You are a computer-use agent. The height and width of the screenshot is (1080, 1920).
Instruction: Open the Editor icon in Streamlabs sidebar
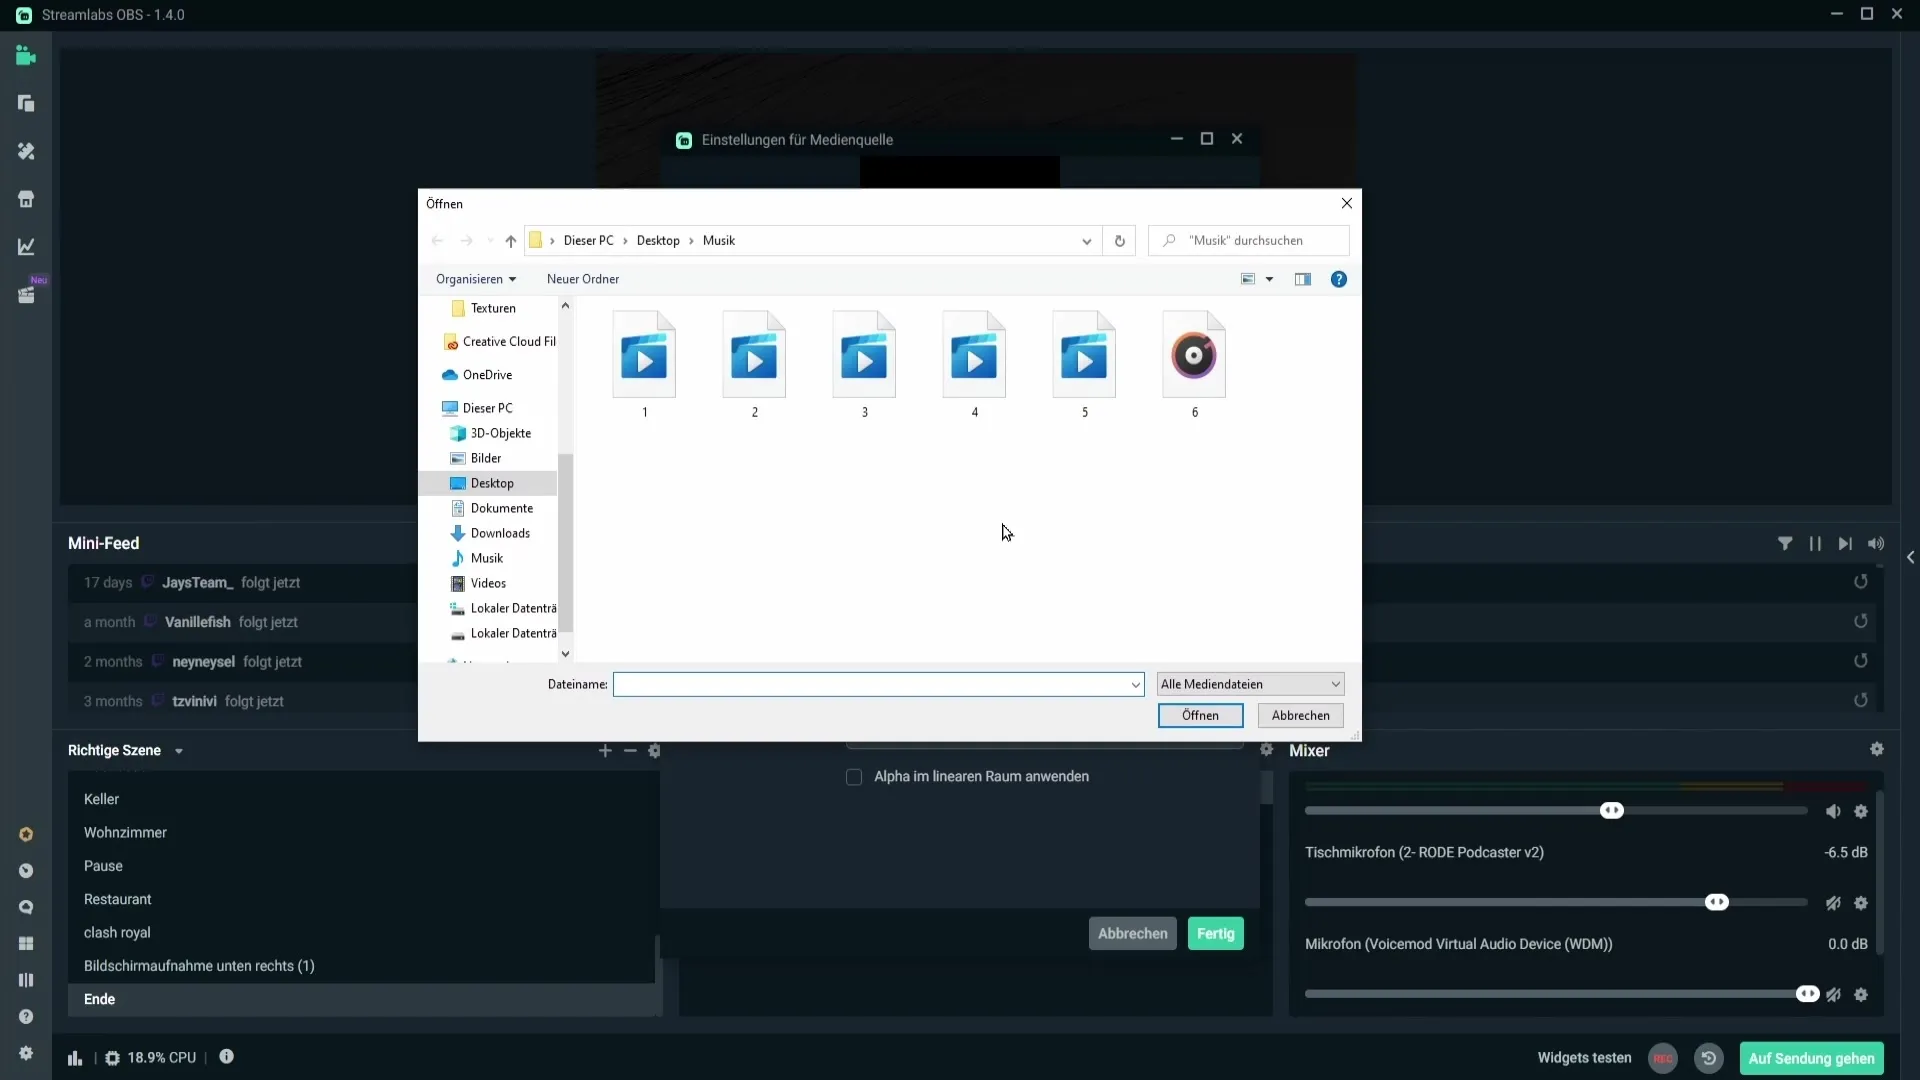point(26,56)
